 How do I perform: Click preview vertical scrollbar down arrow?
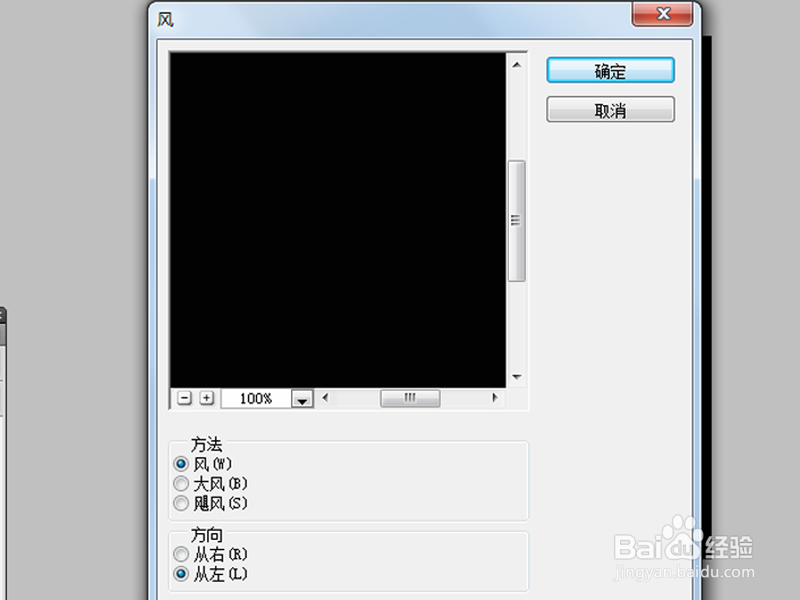click(x=517, y=377)
